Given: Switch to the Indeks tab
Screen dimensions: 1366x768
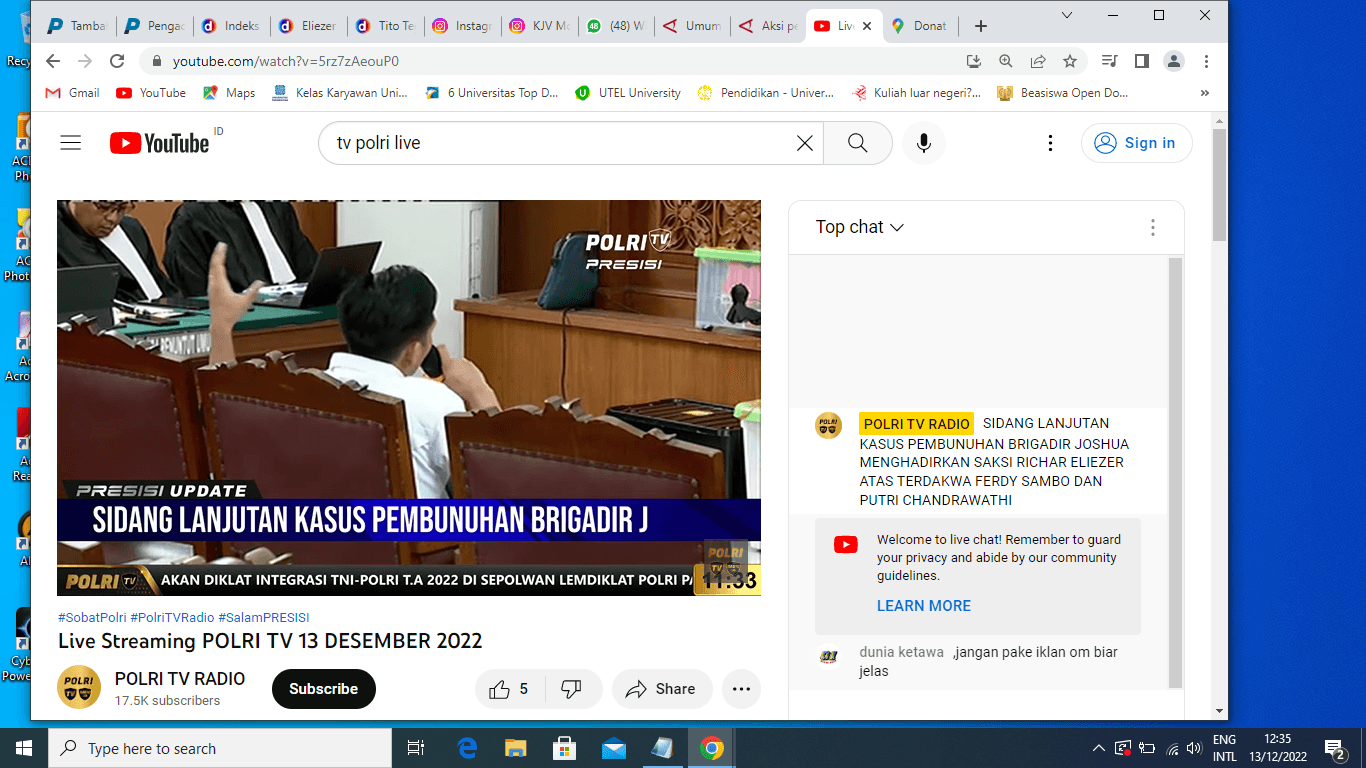Looking at the screenshot, I should [x=232, y=26].
